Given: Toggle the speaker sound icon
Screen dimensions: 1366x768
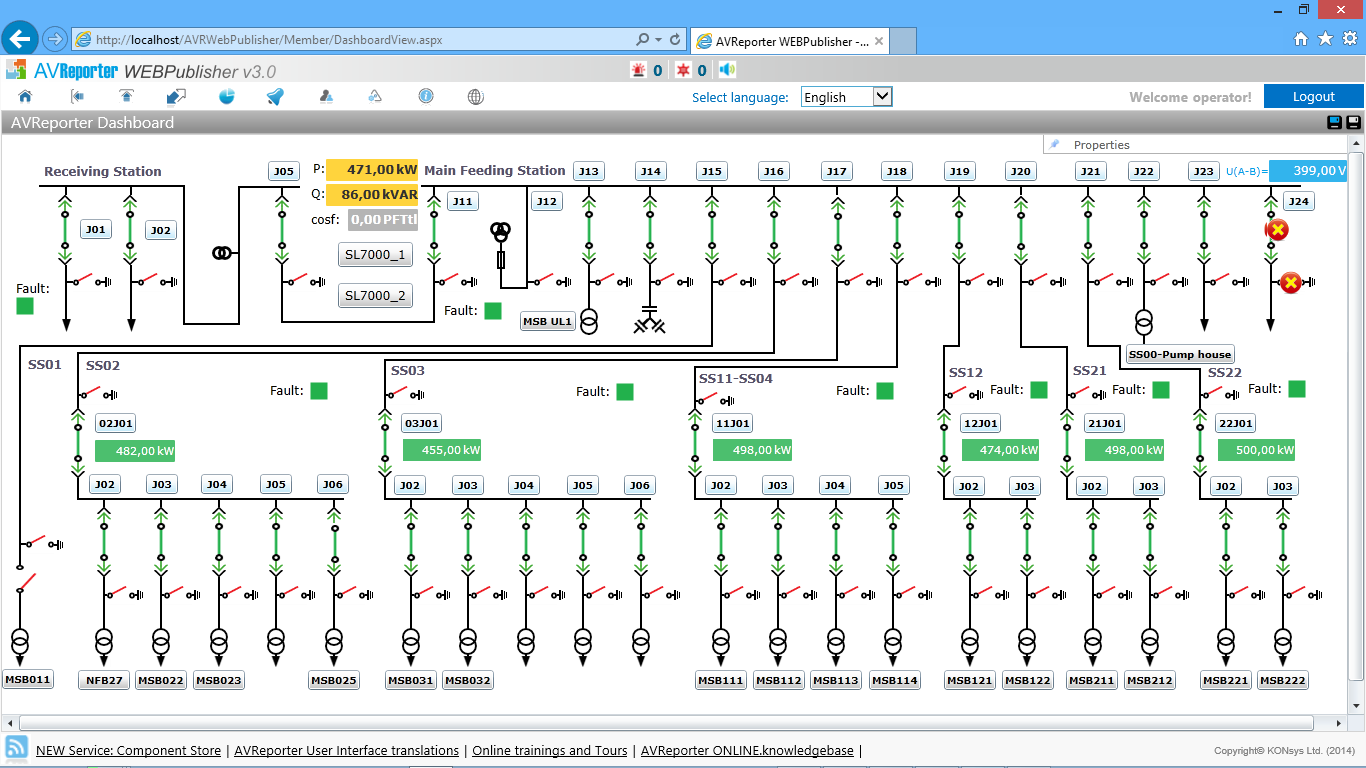Looking at the screenshot, I should pyautogui.click(x=727, y=70).
